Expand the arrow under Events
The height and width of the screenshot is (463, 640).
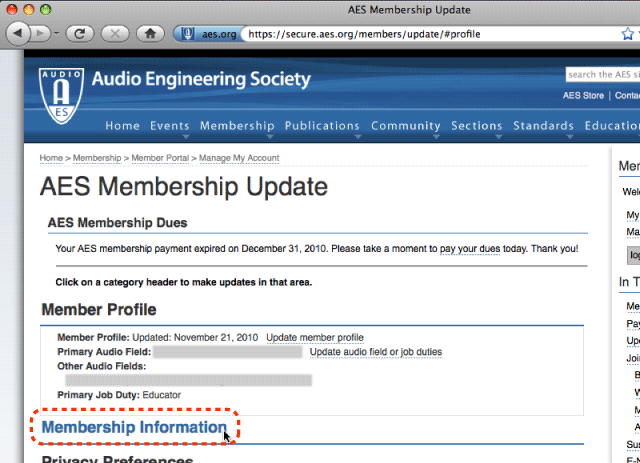pos(186,137)
